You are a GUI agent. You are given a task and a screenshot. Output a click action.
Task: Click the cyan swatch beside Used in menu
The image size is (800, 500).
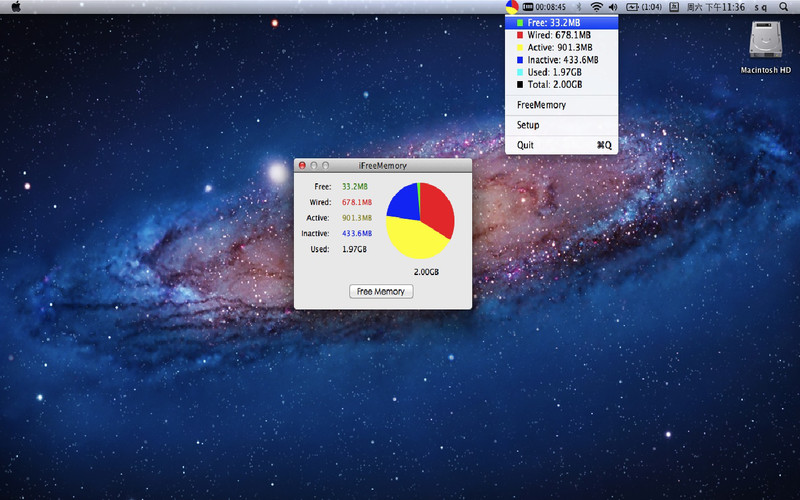pos(520,72)
